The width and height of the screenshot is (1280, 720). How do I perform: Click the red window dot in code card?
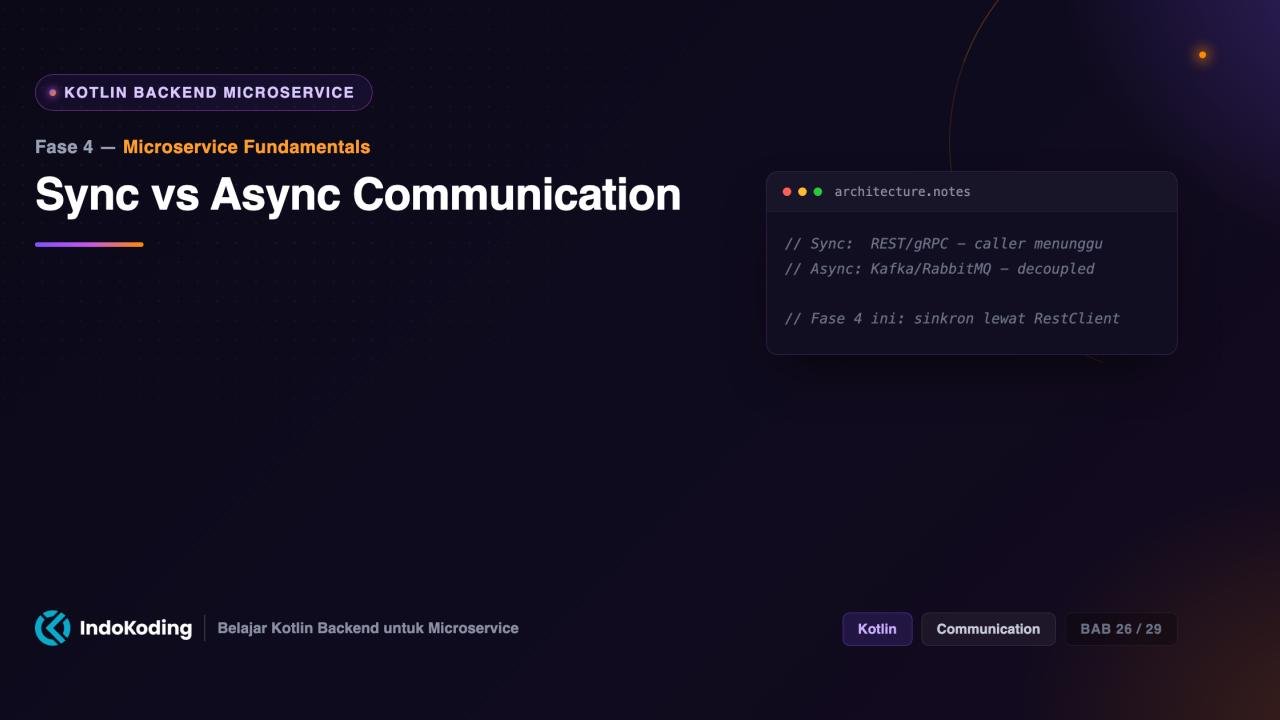(787, 192)
